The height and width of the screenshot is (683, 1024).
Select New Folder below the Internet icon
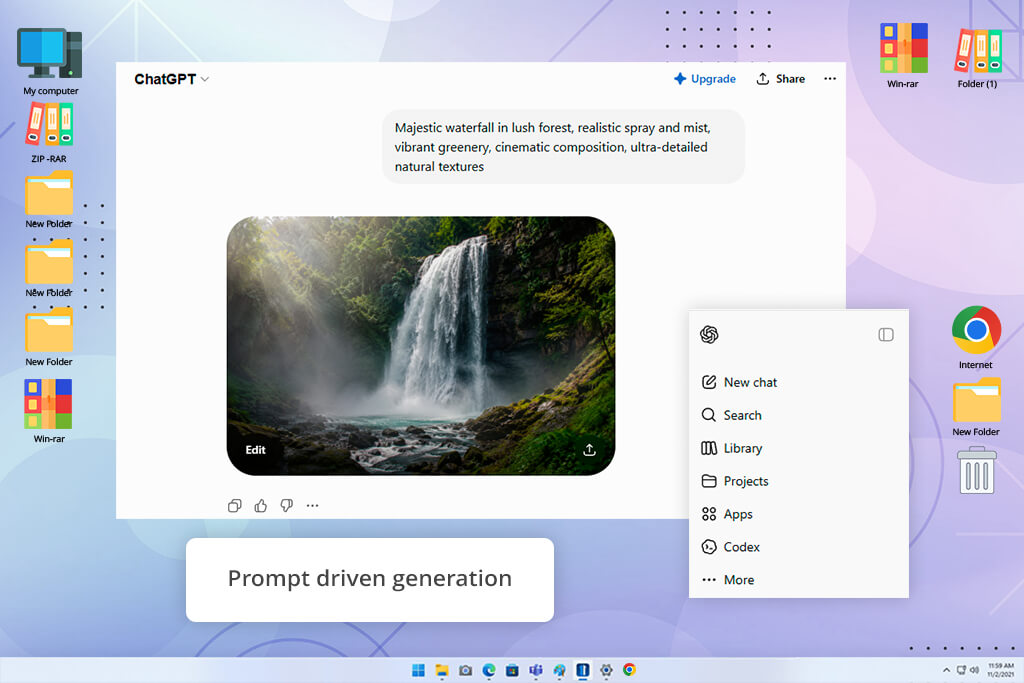point(976,407)
